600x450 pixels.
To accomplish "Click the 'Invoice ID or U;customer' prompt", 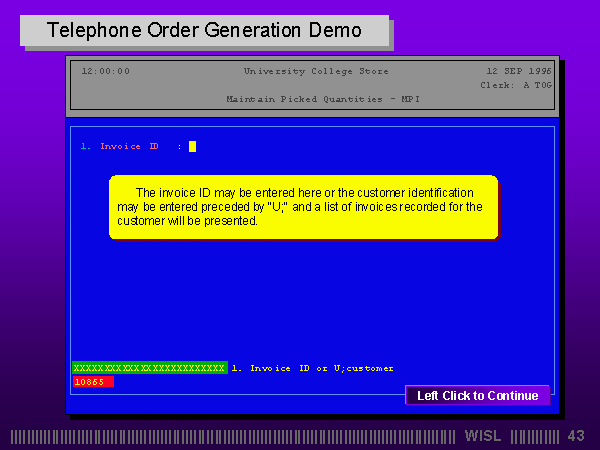I will (x=312, y=368).
